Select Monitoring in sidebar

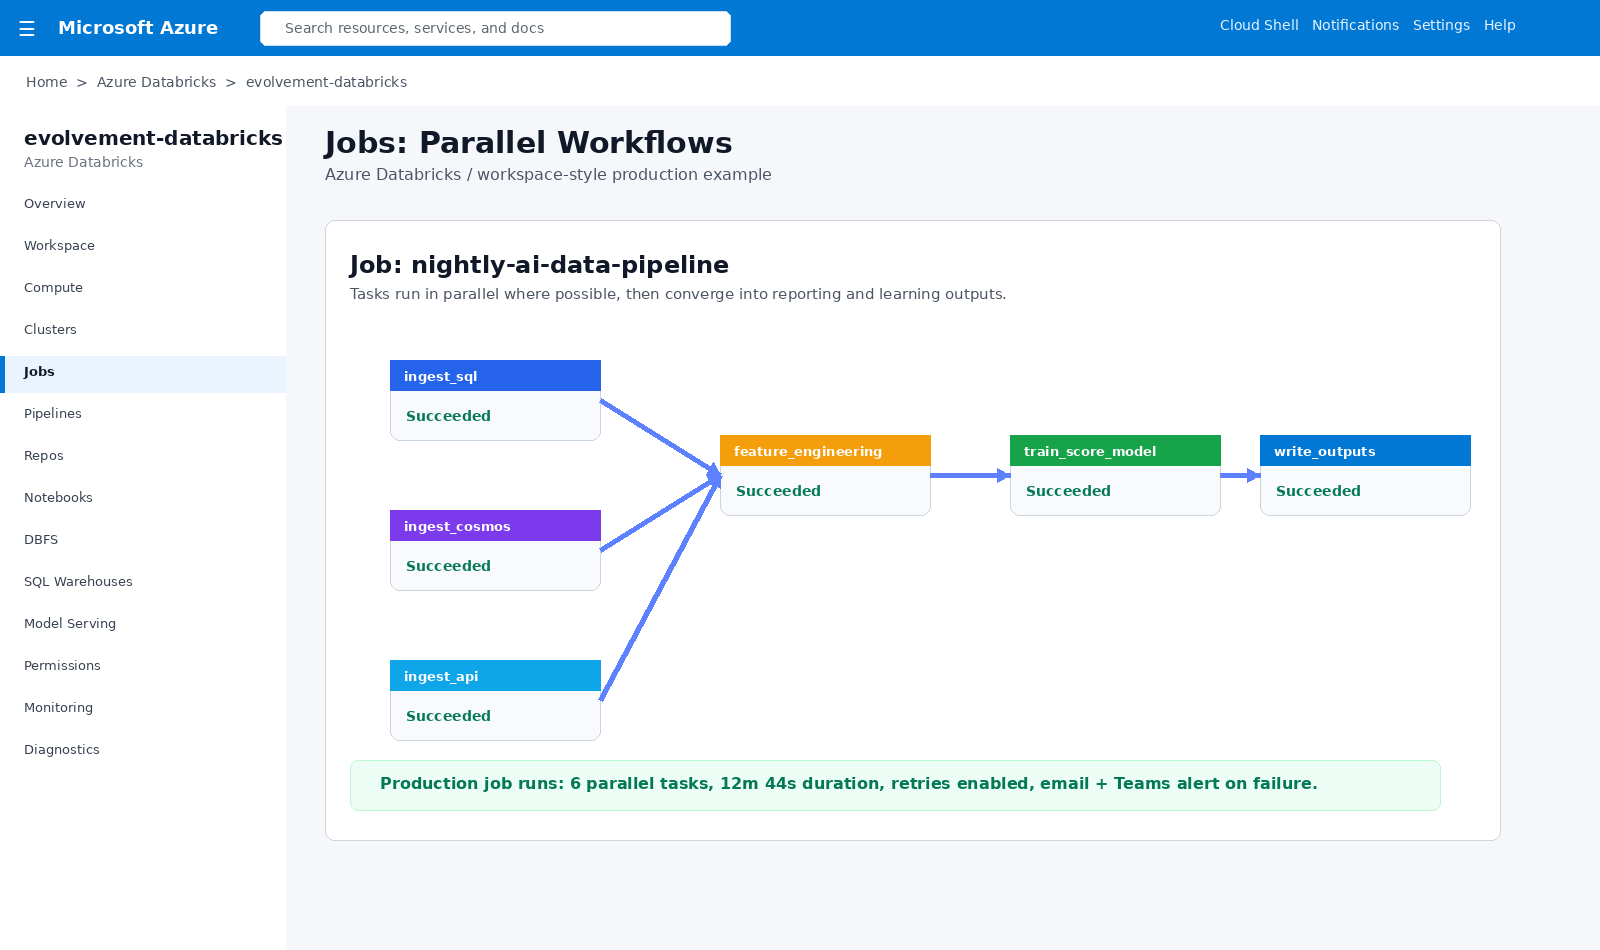click(143, 707)
